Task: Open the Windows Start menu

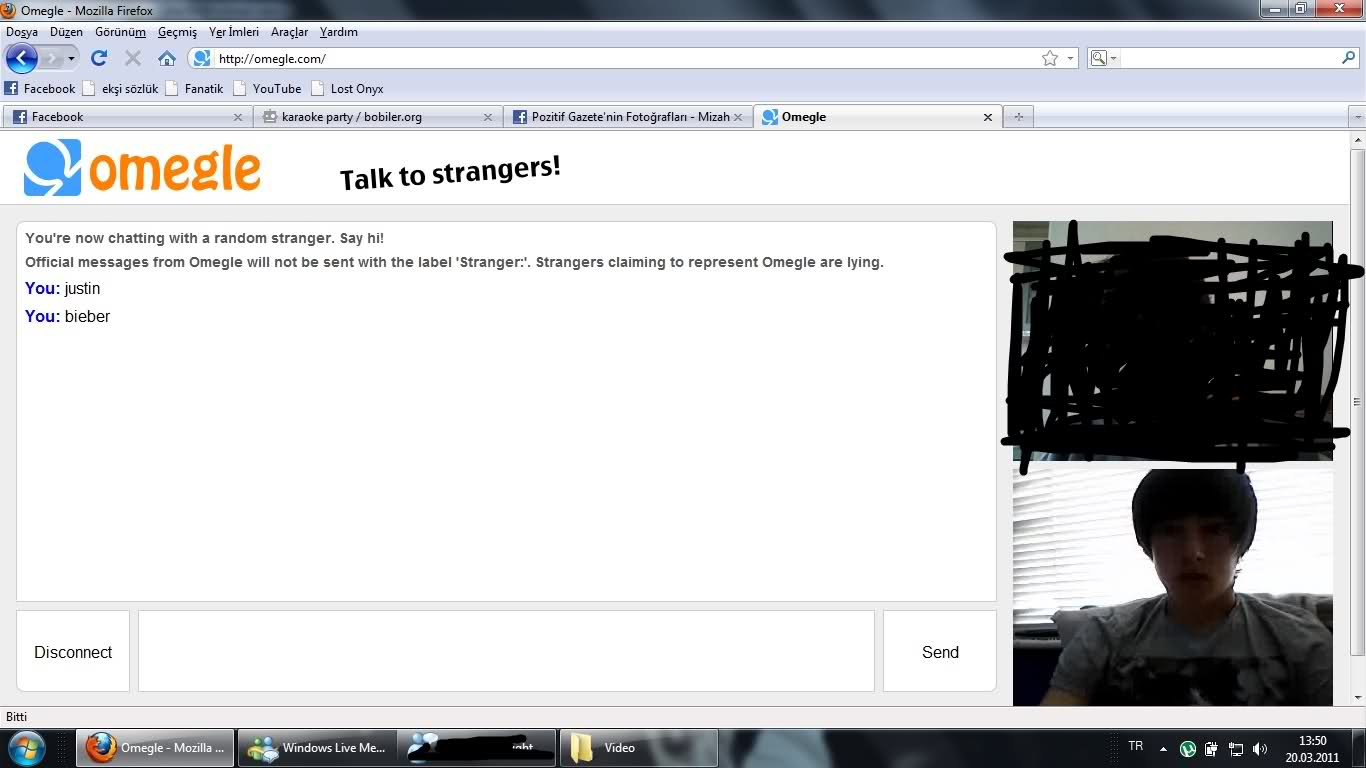Action: pyautogui.click(x=27, y=748)
